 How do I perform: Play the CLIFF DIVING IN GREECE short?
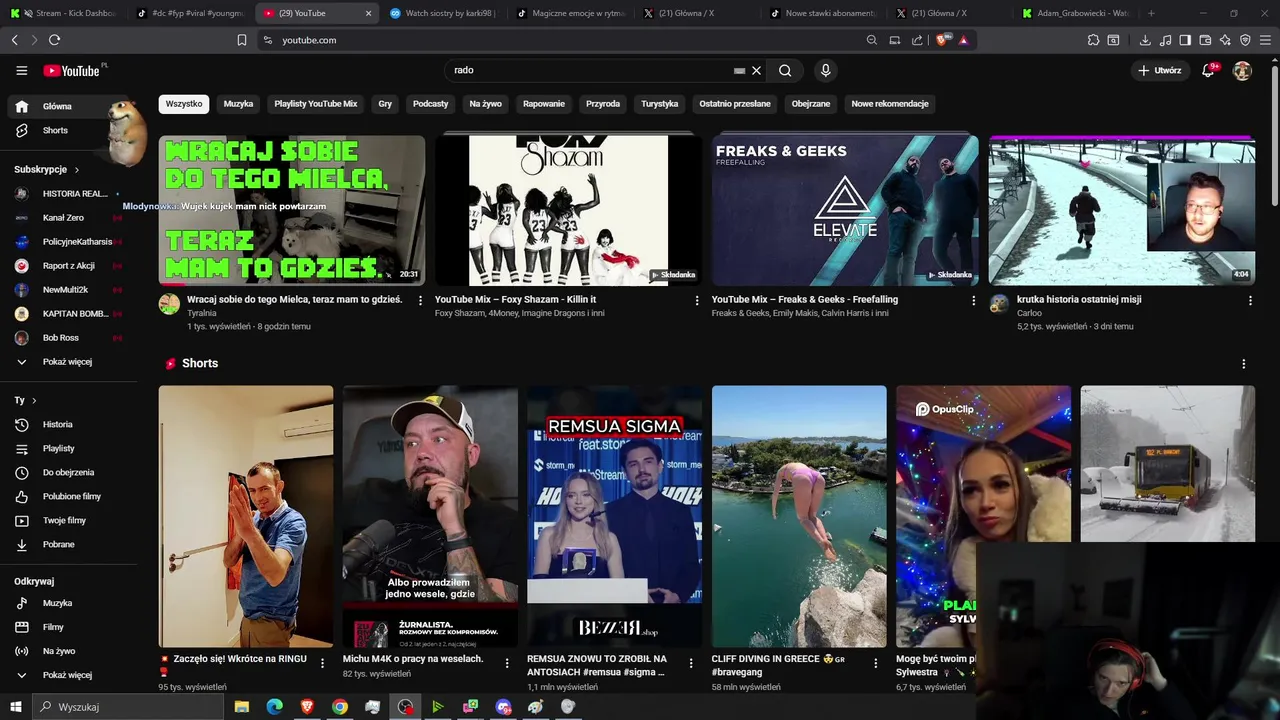(x=799, y=516)
